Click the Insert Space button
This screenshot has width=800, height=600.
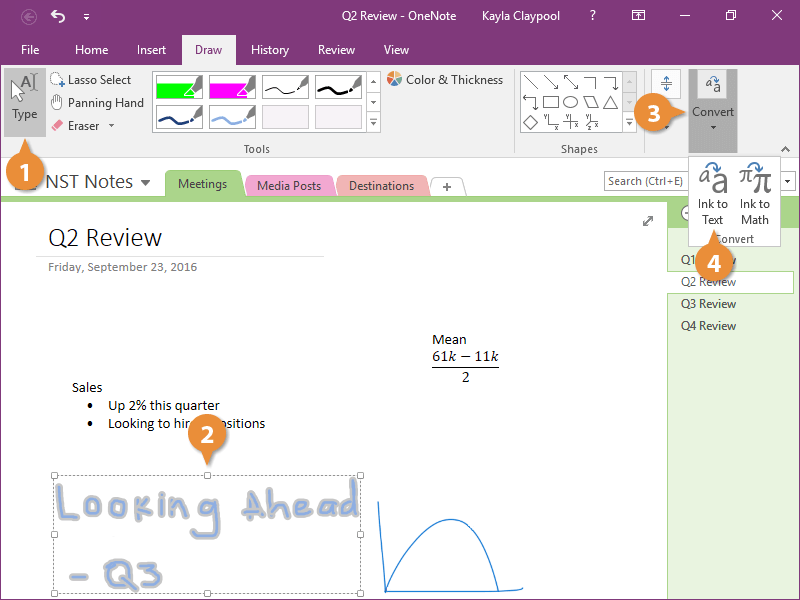pyautogui.click(x=665, y=83)
